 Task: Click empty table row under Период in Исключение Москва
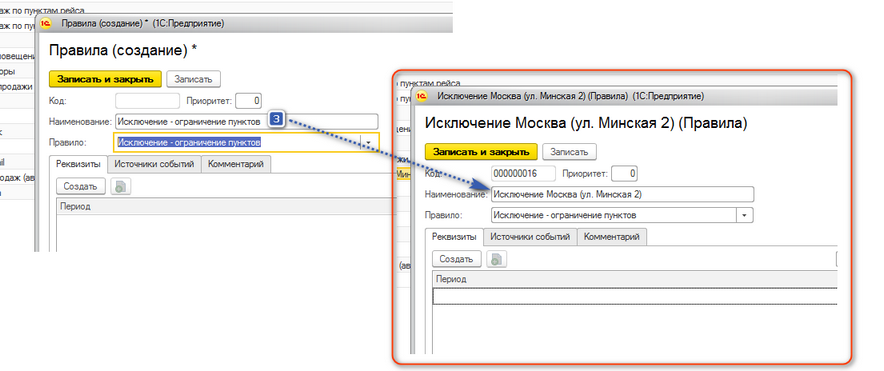click(634, 297)
